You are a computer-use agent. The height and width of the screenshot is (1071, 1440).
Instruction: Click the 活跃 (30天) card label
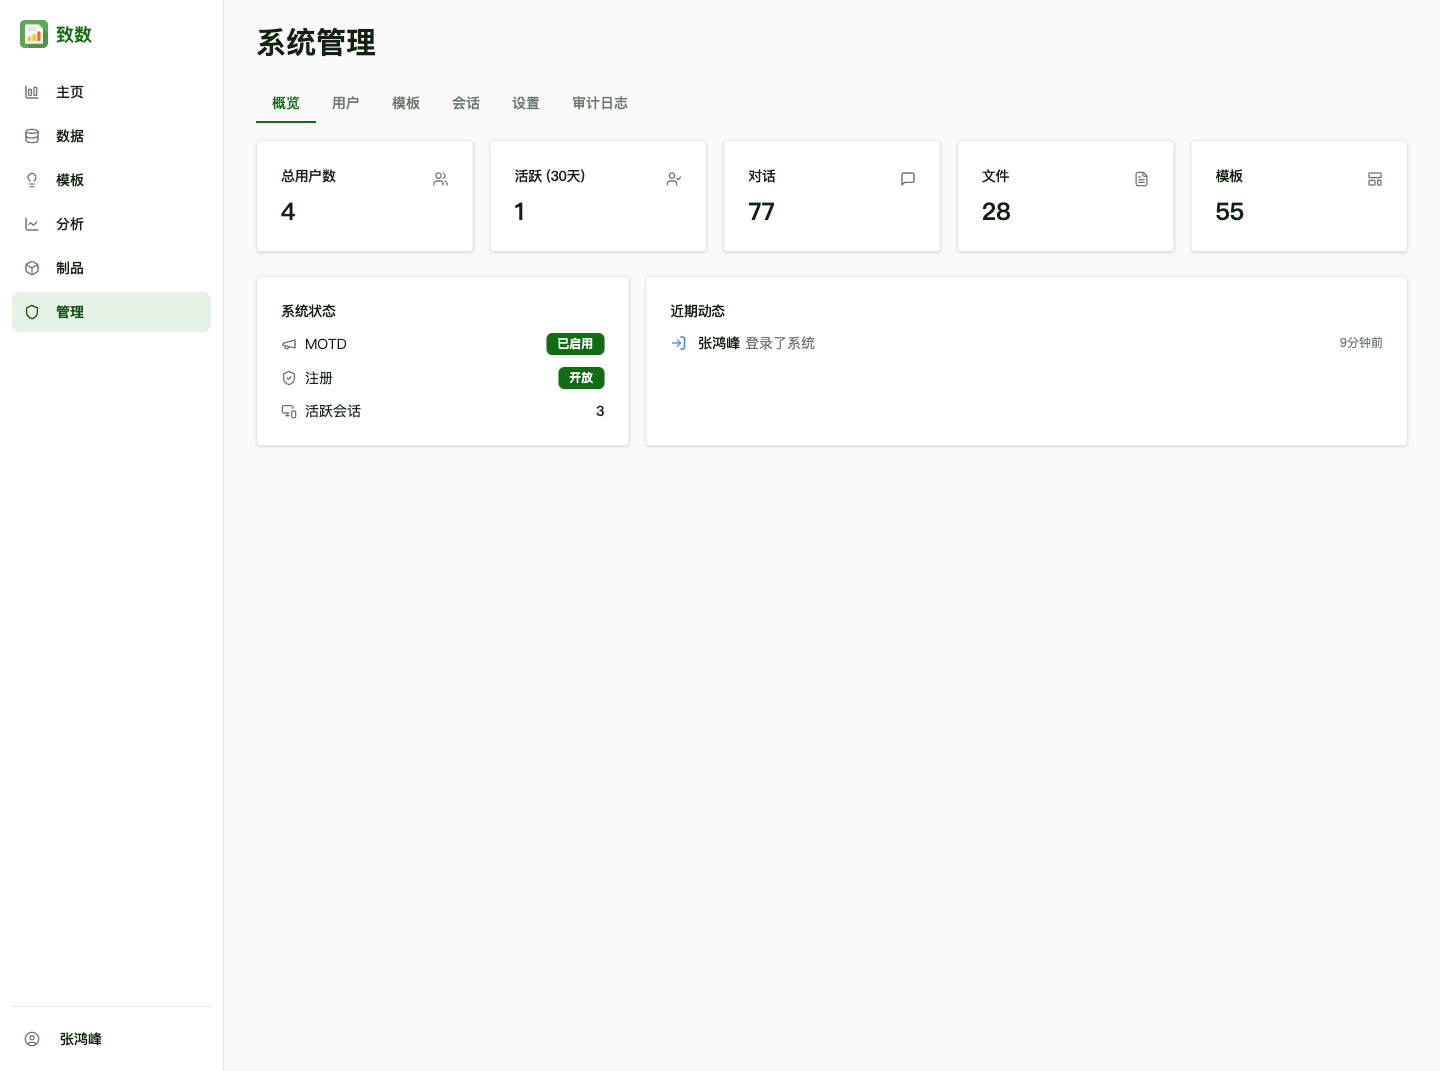click(550, 176)
